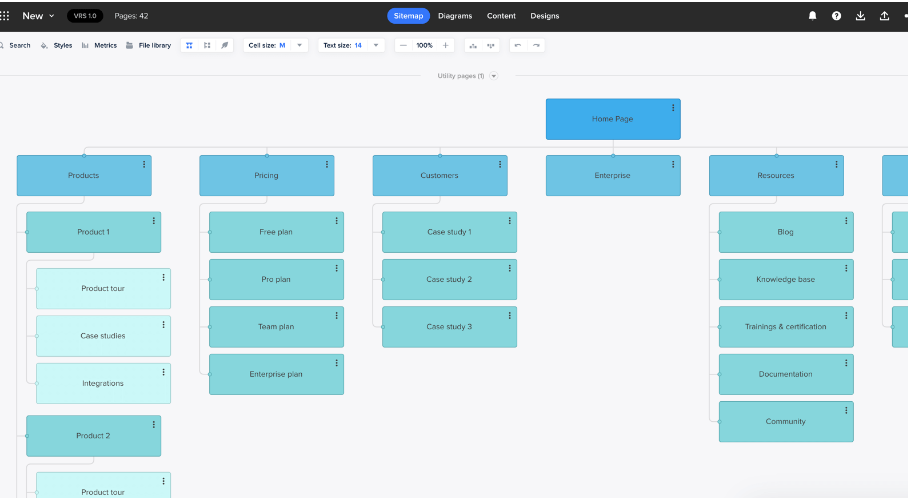Open three-dot menu on Home Page card

point(673,108)
